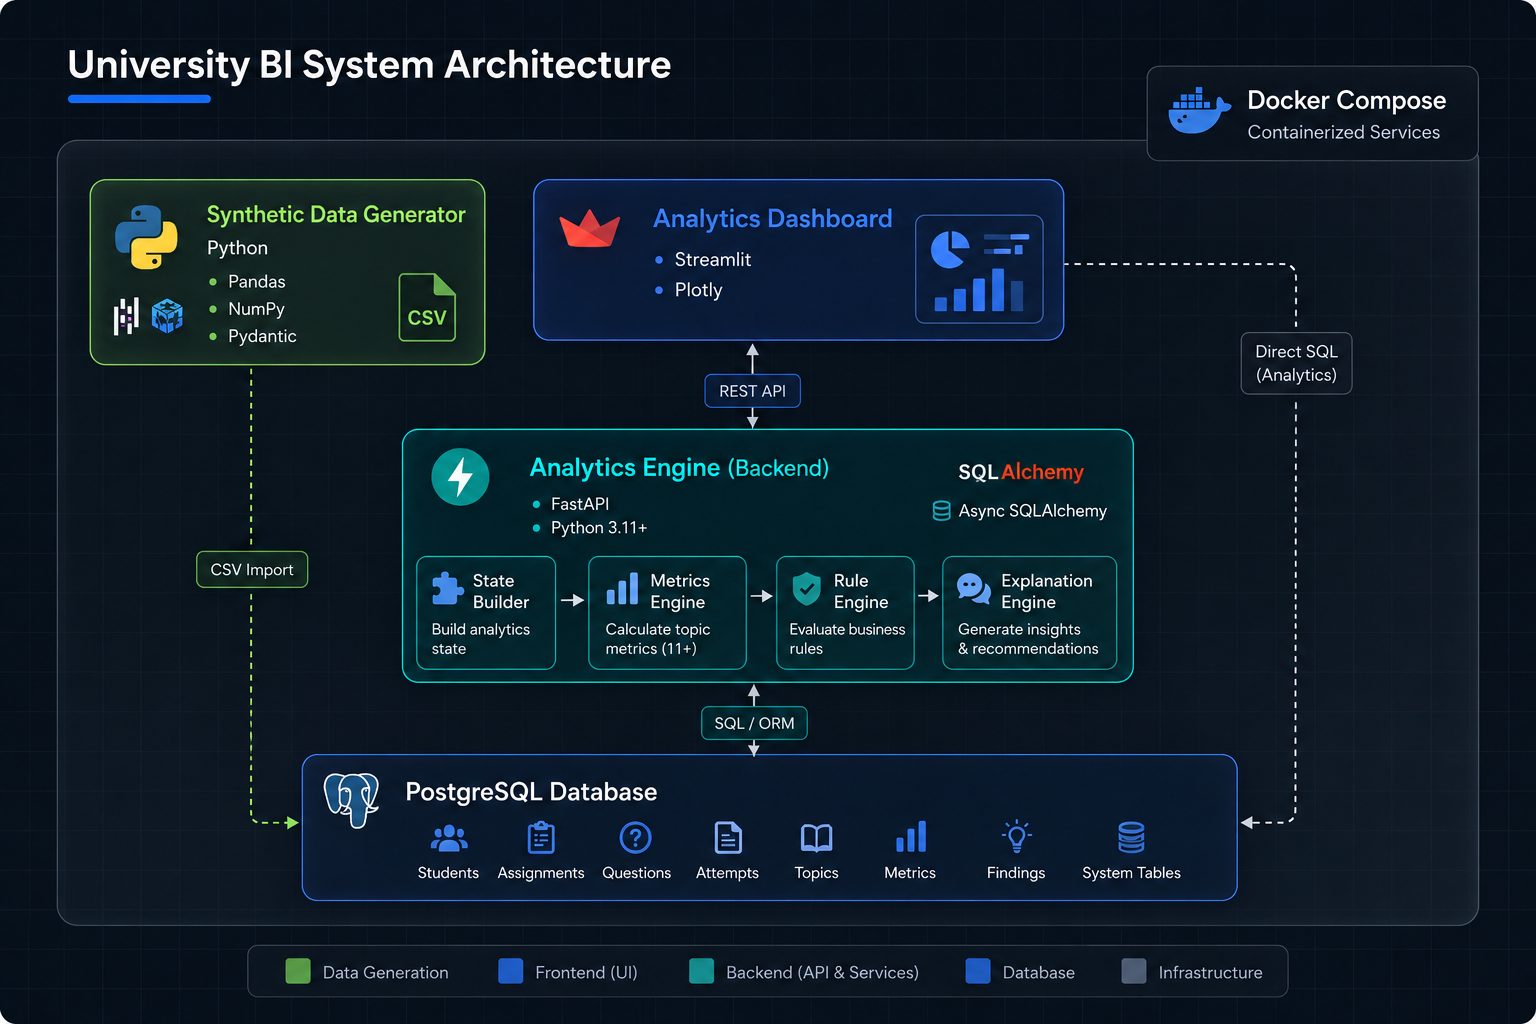Click the Metrics Engine bar chart icon

click(622, 589)
